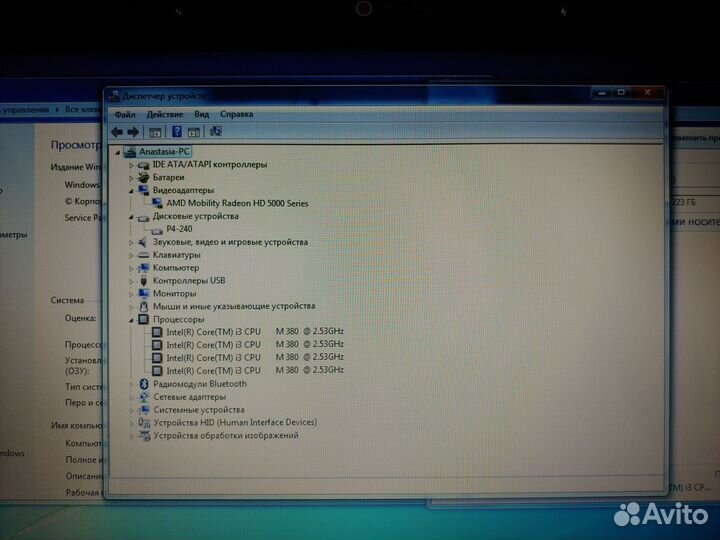Click the Батареи battery icon
This screenshot has width=720, height=540.
144,177
